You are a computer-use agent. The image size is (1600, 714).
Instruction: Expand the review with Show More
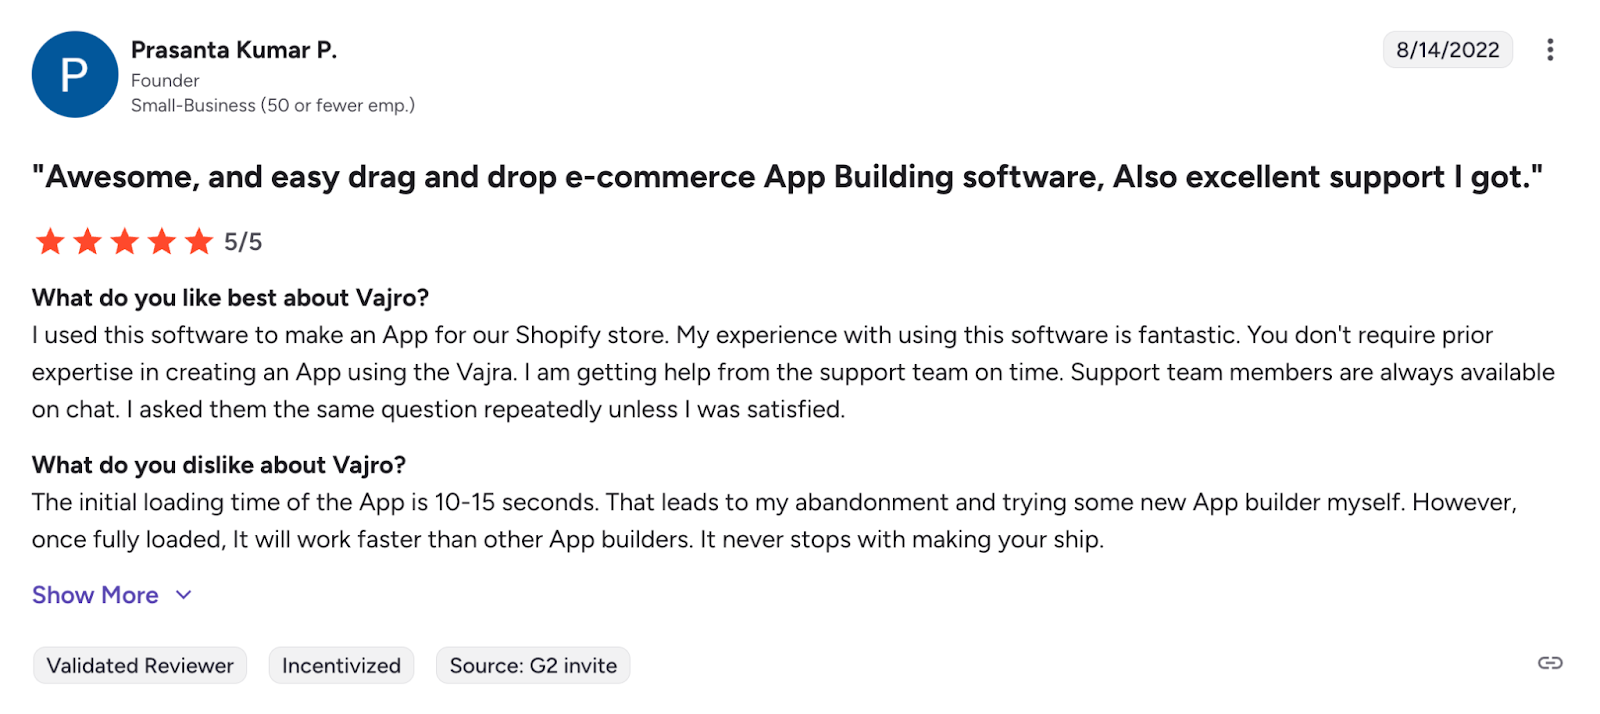pos(95,594)
